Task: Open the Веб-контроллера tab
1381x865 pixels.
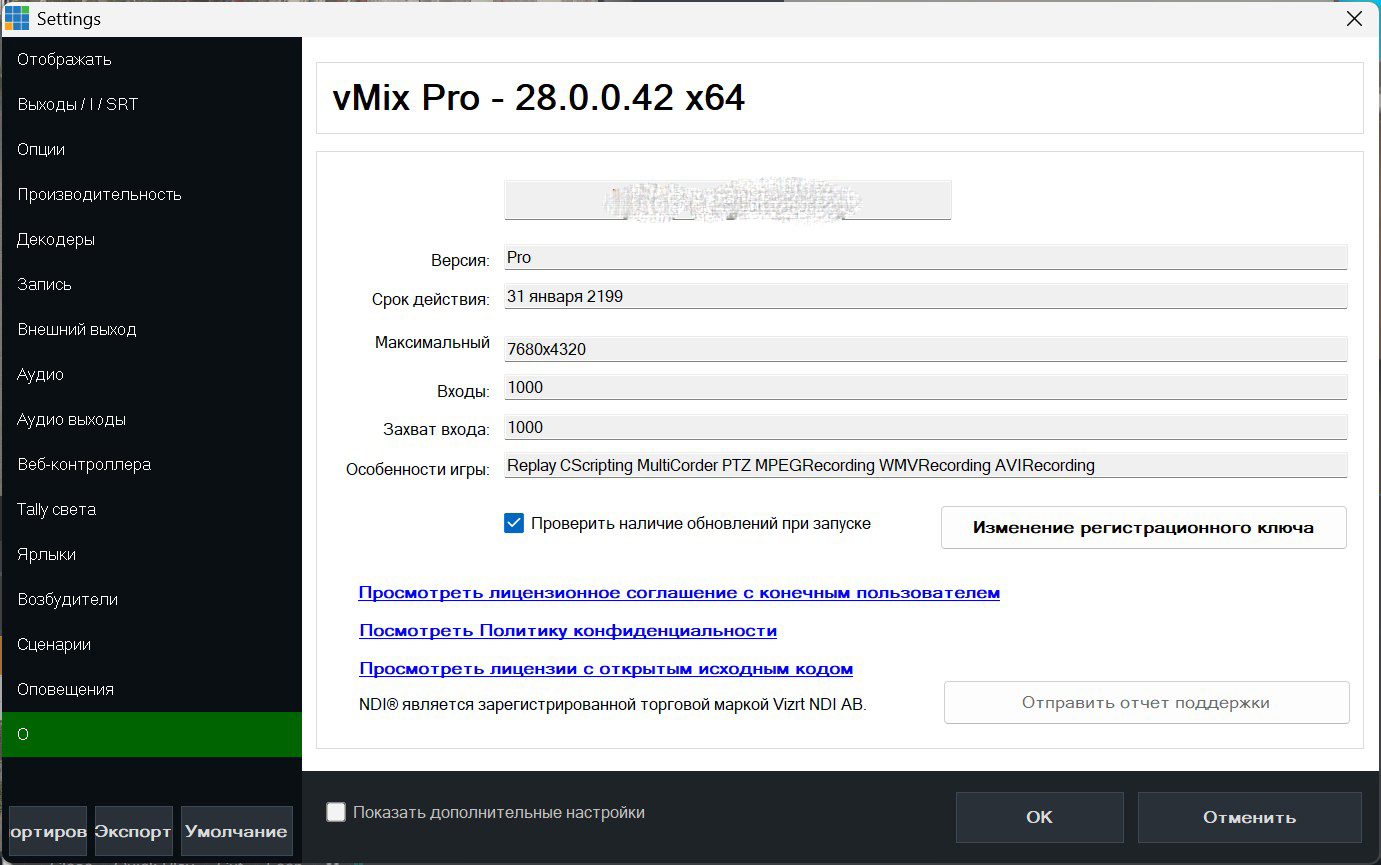Action: pyautogui.click(x=84, y=464)
